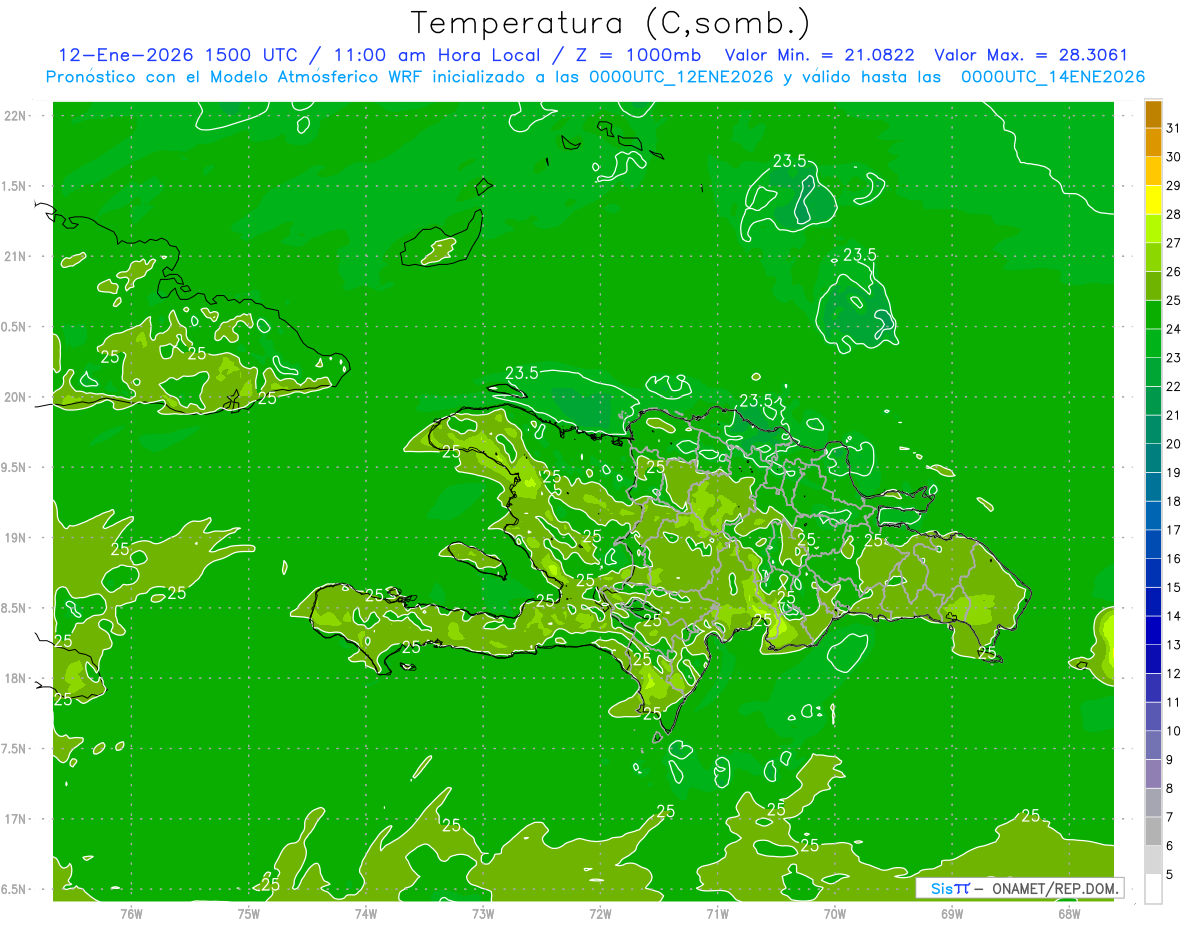Click the "21N" latitude label
Screen dimensions: 1200x927
click(x=17, y=256)
